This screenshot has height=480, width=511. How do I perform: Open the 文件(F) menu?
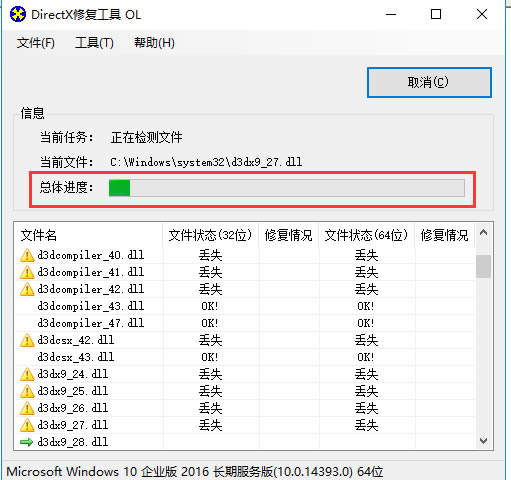coord(36,43)
